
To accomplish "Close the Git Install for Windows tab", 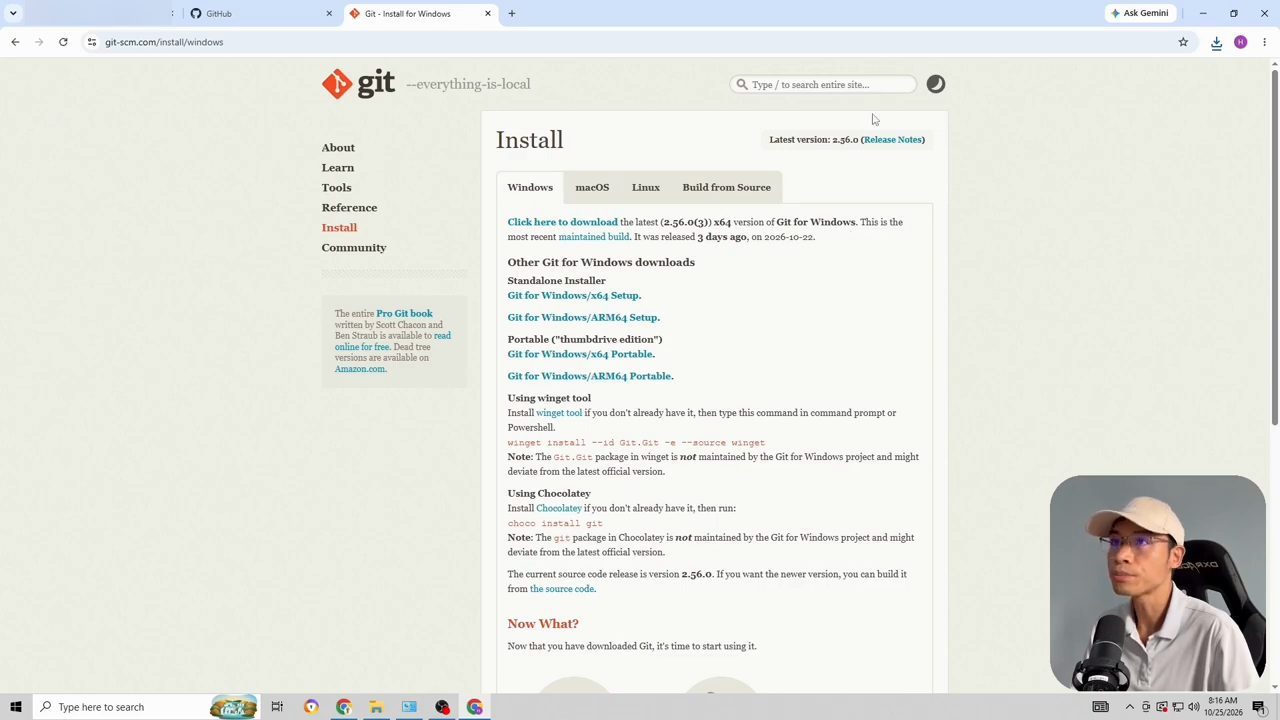I will pos(488,14).
